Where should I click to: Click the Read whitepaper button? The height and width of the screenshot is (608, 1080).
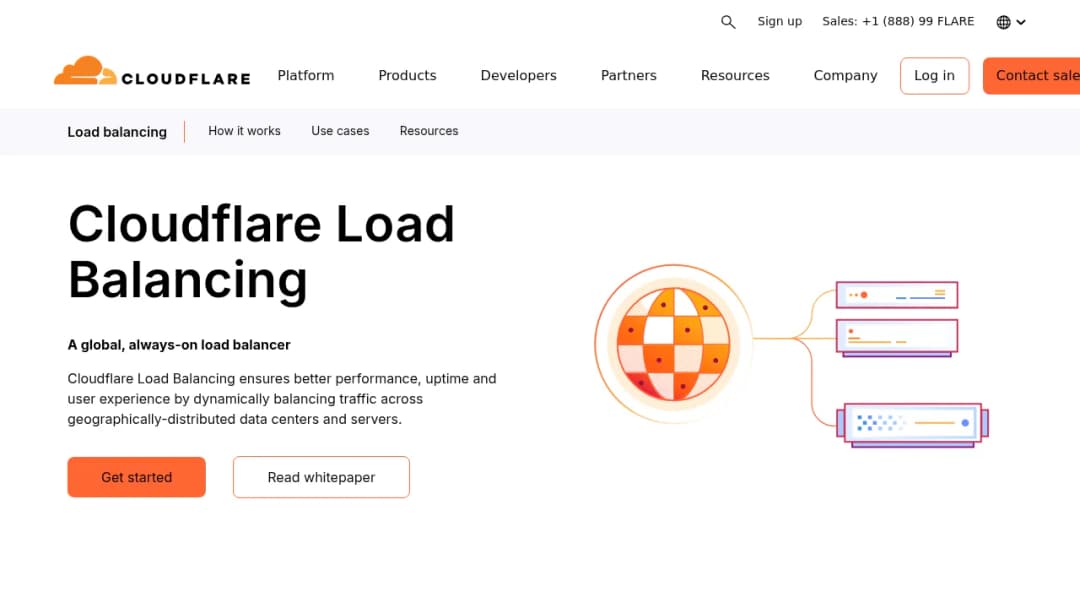(321, 477)
